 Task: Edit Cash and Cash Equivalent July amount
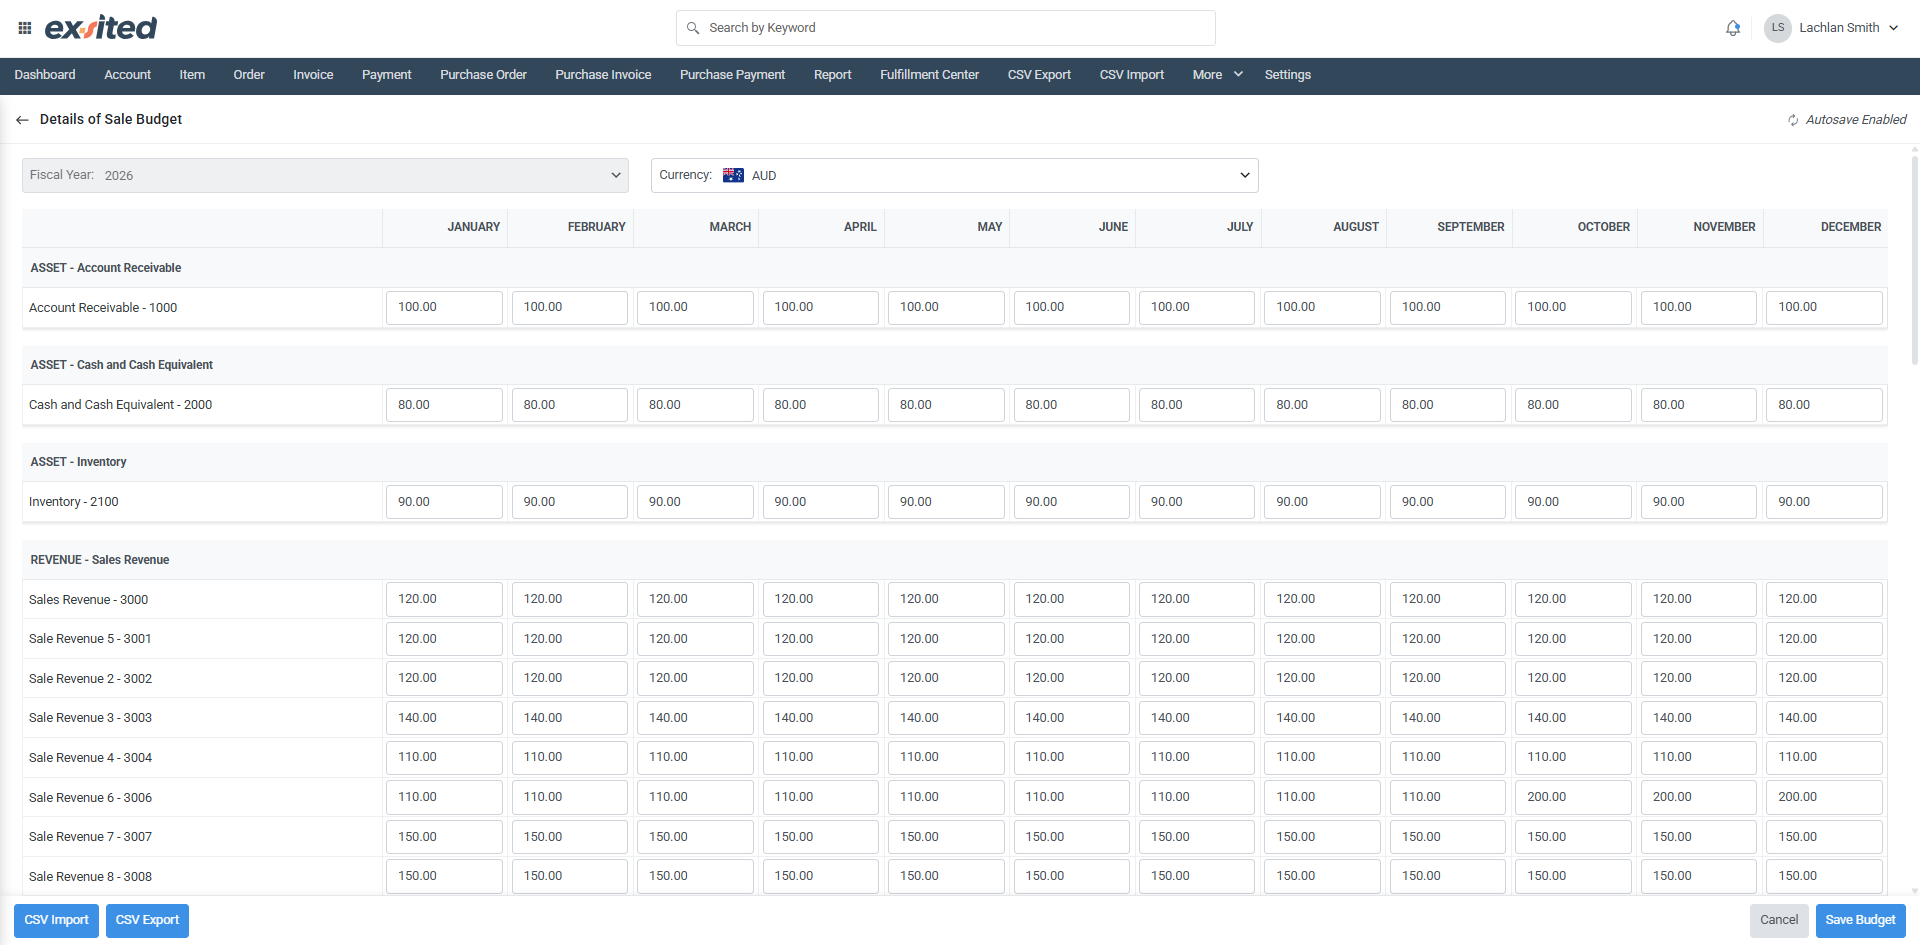(x=1197, y=405)
